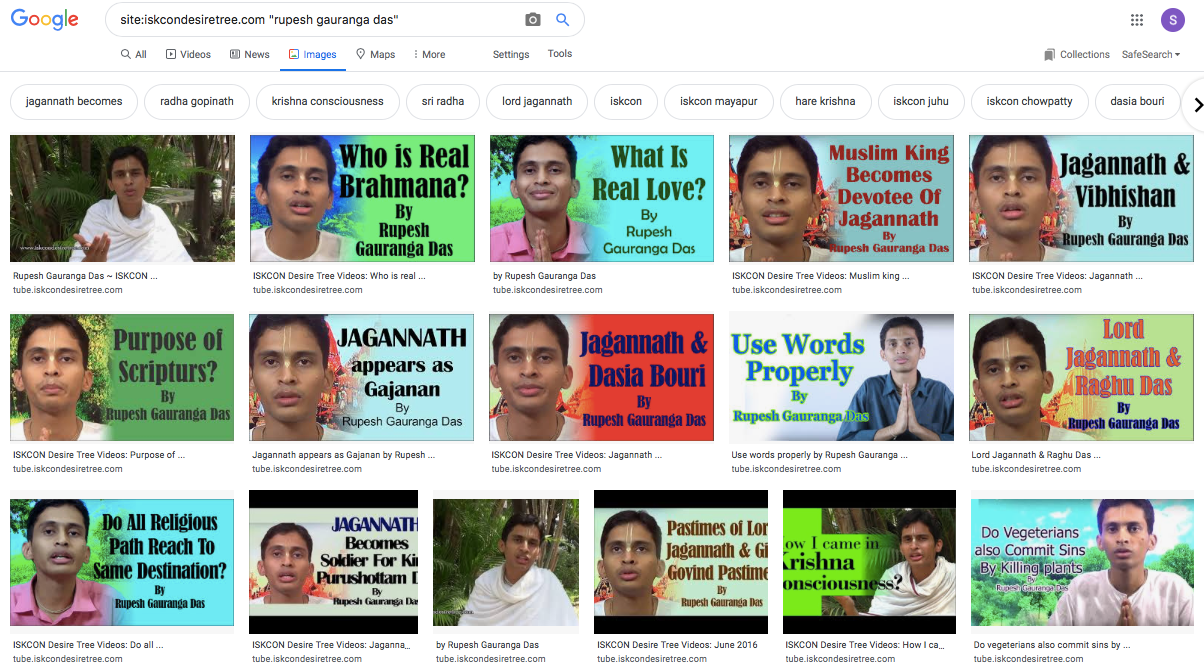Filter by 'radha gopinath' chip

pyautogui.click(x=197, y=101)
